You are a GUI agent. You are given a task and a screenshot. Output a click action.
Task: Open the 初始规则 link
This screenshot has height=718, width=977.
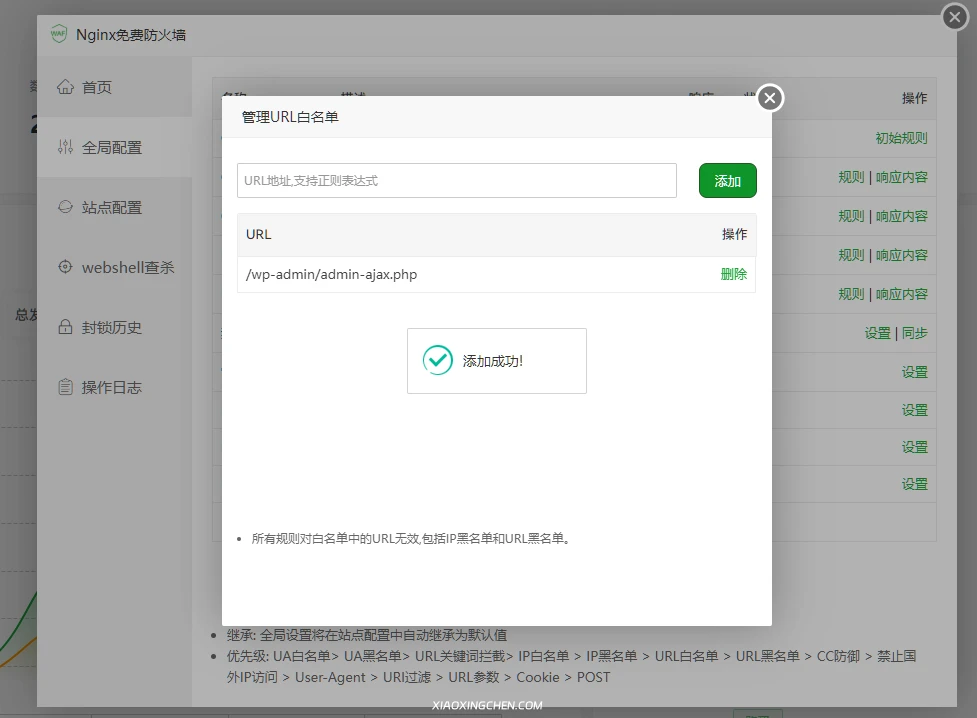pos(901,138)
